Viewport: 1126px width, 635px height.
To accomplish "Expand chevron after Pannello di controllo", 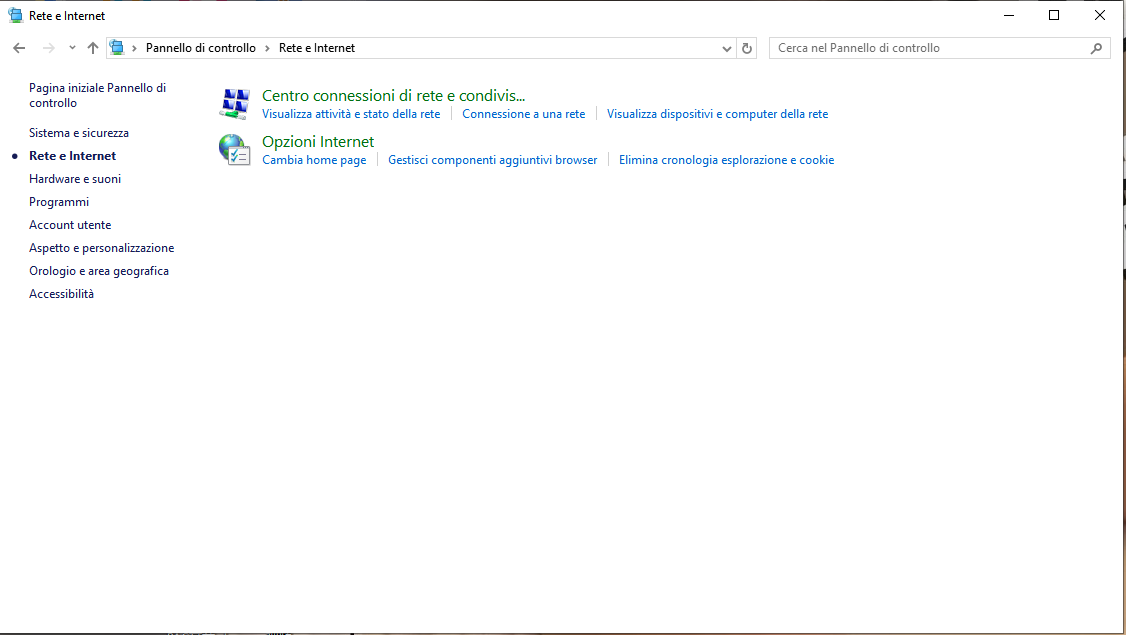I will [x=267, y=48].
